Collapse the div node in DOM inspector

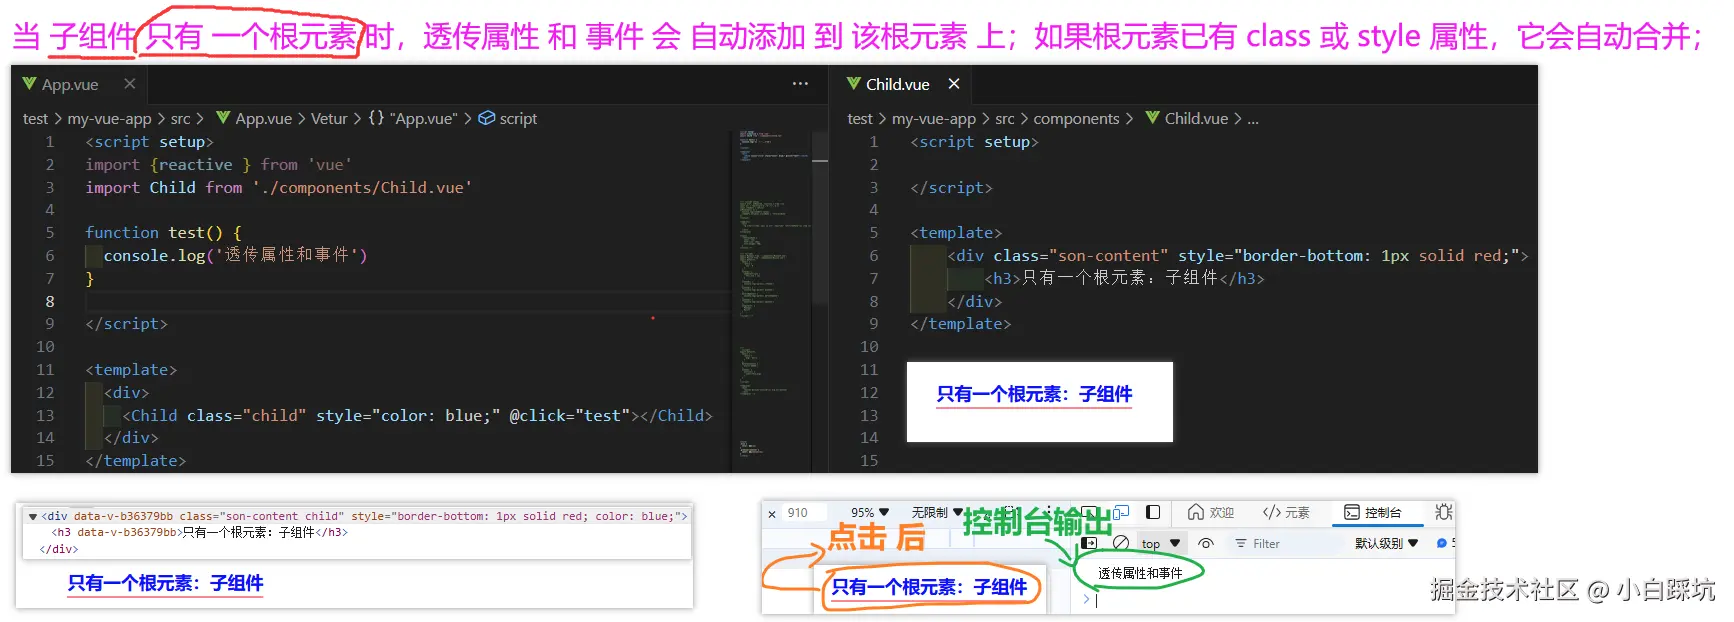tap(32, 517)
